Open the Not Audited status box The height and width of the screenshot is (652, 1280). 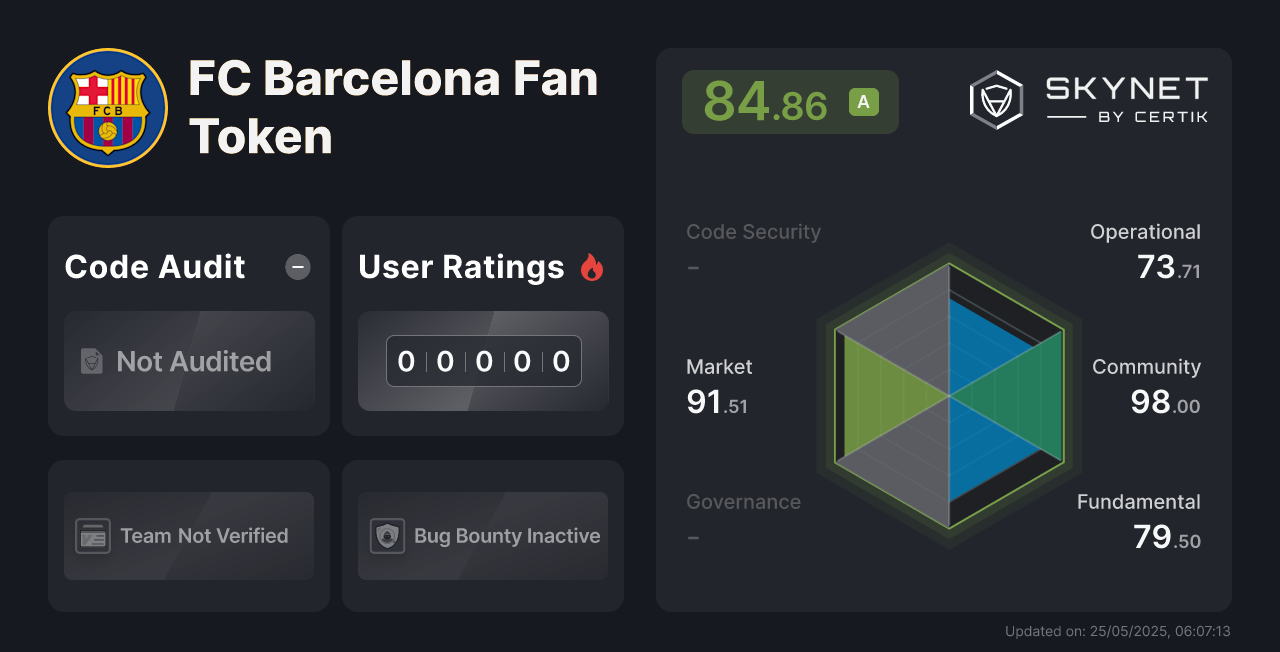tap(189, 361)
